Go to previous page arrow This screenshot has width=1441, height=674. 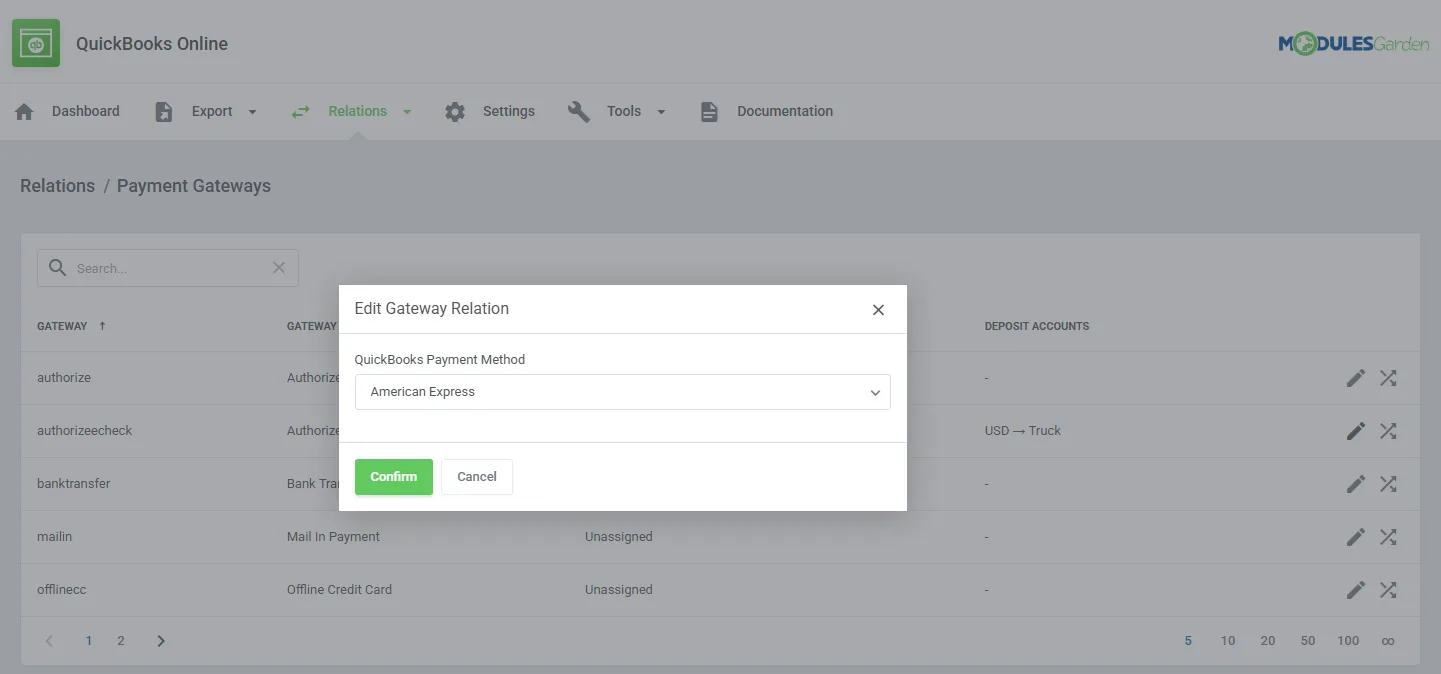tap(49, 641)
